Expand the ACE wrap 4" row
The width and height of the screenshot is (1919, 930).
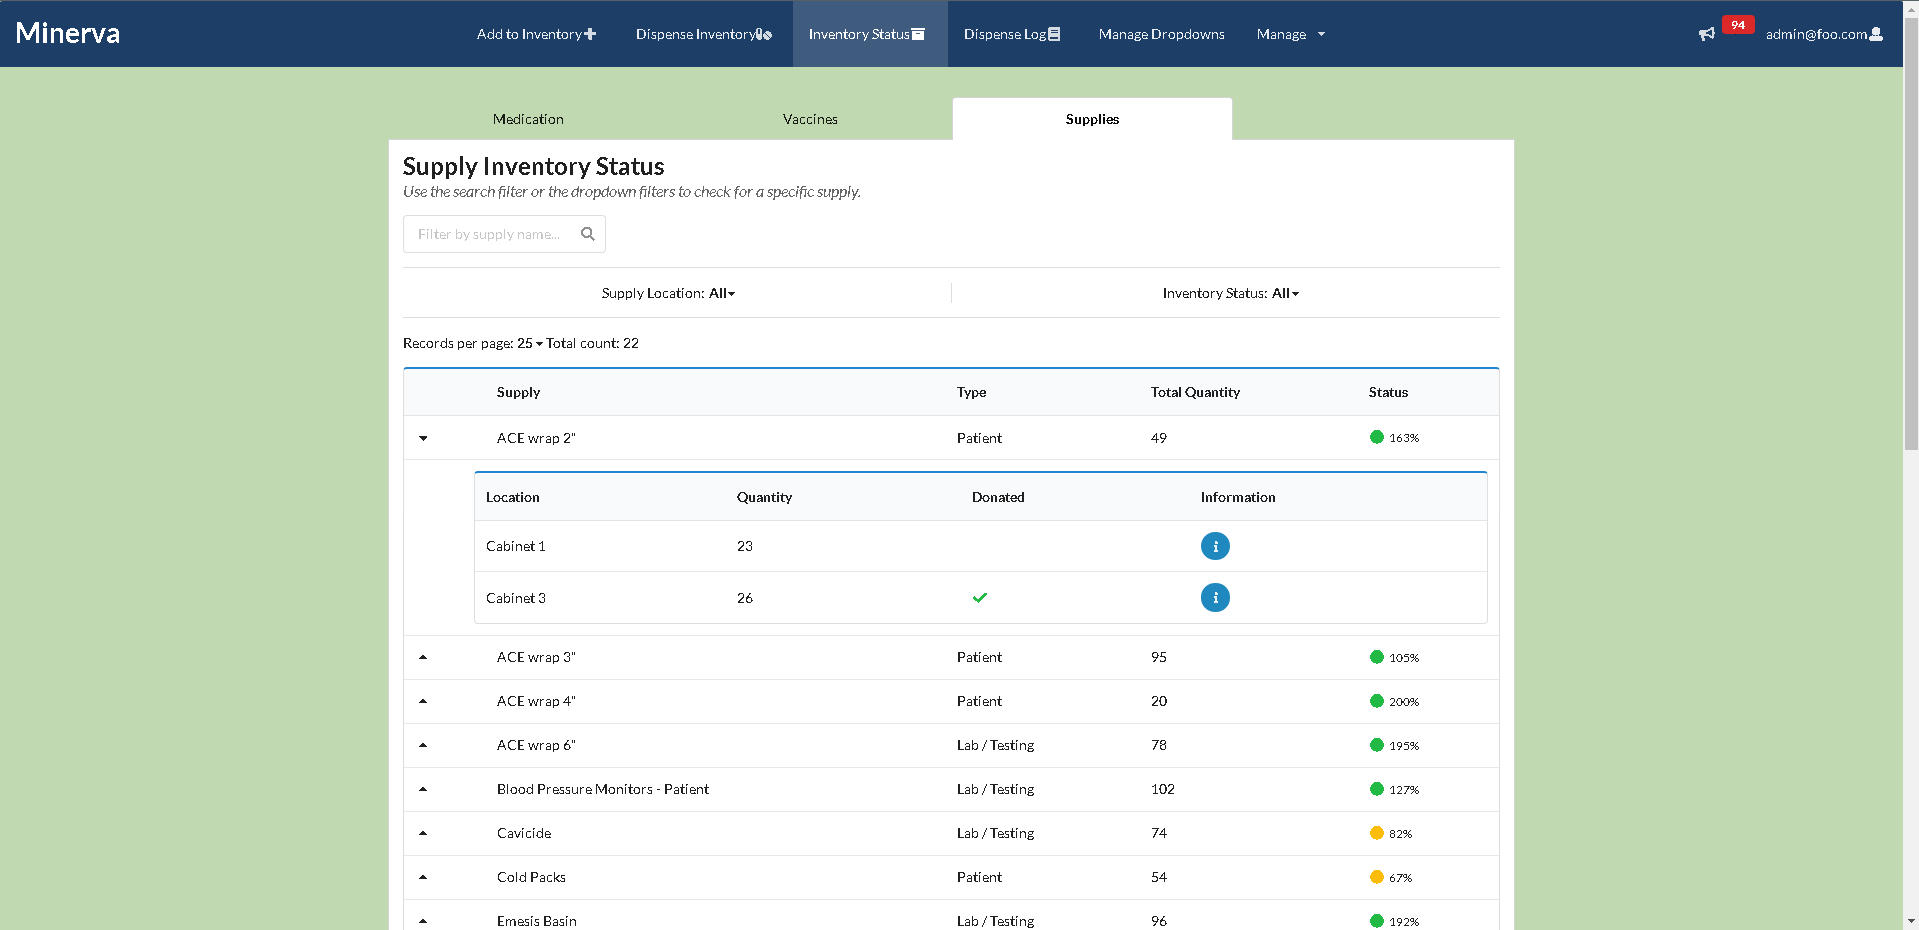423,701
